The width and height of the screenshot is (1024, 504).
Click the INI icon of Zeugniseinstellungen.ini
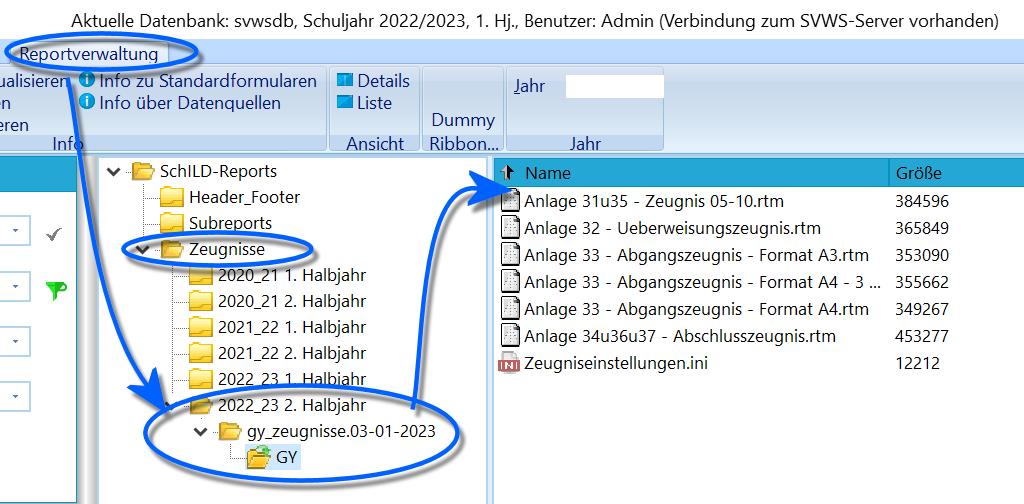pyautogui.click(x=509, y=364)
